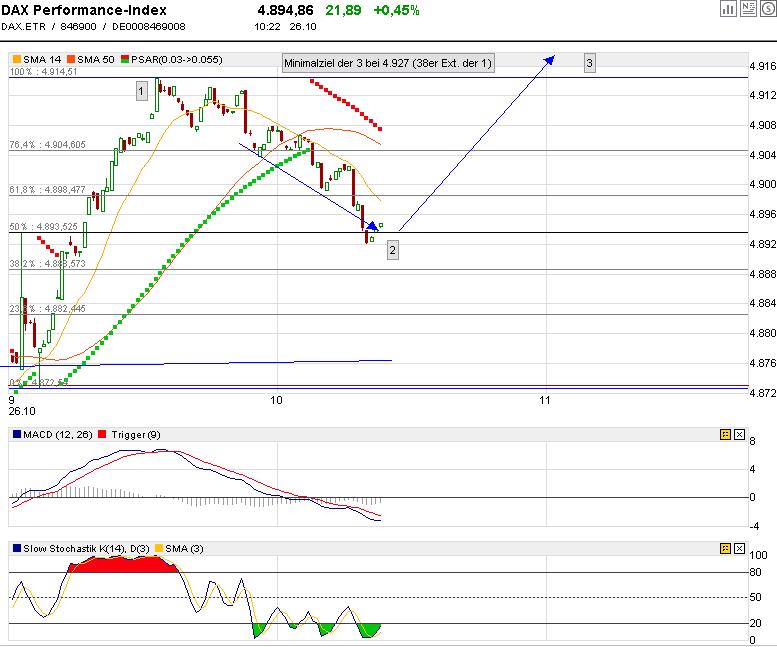Click the 76,4% : 4.904,605 Fibonacci label

[48, 145]
